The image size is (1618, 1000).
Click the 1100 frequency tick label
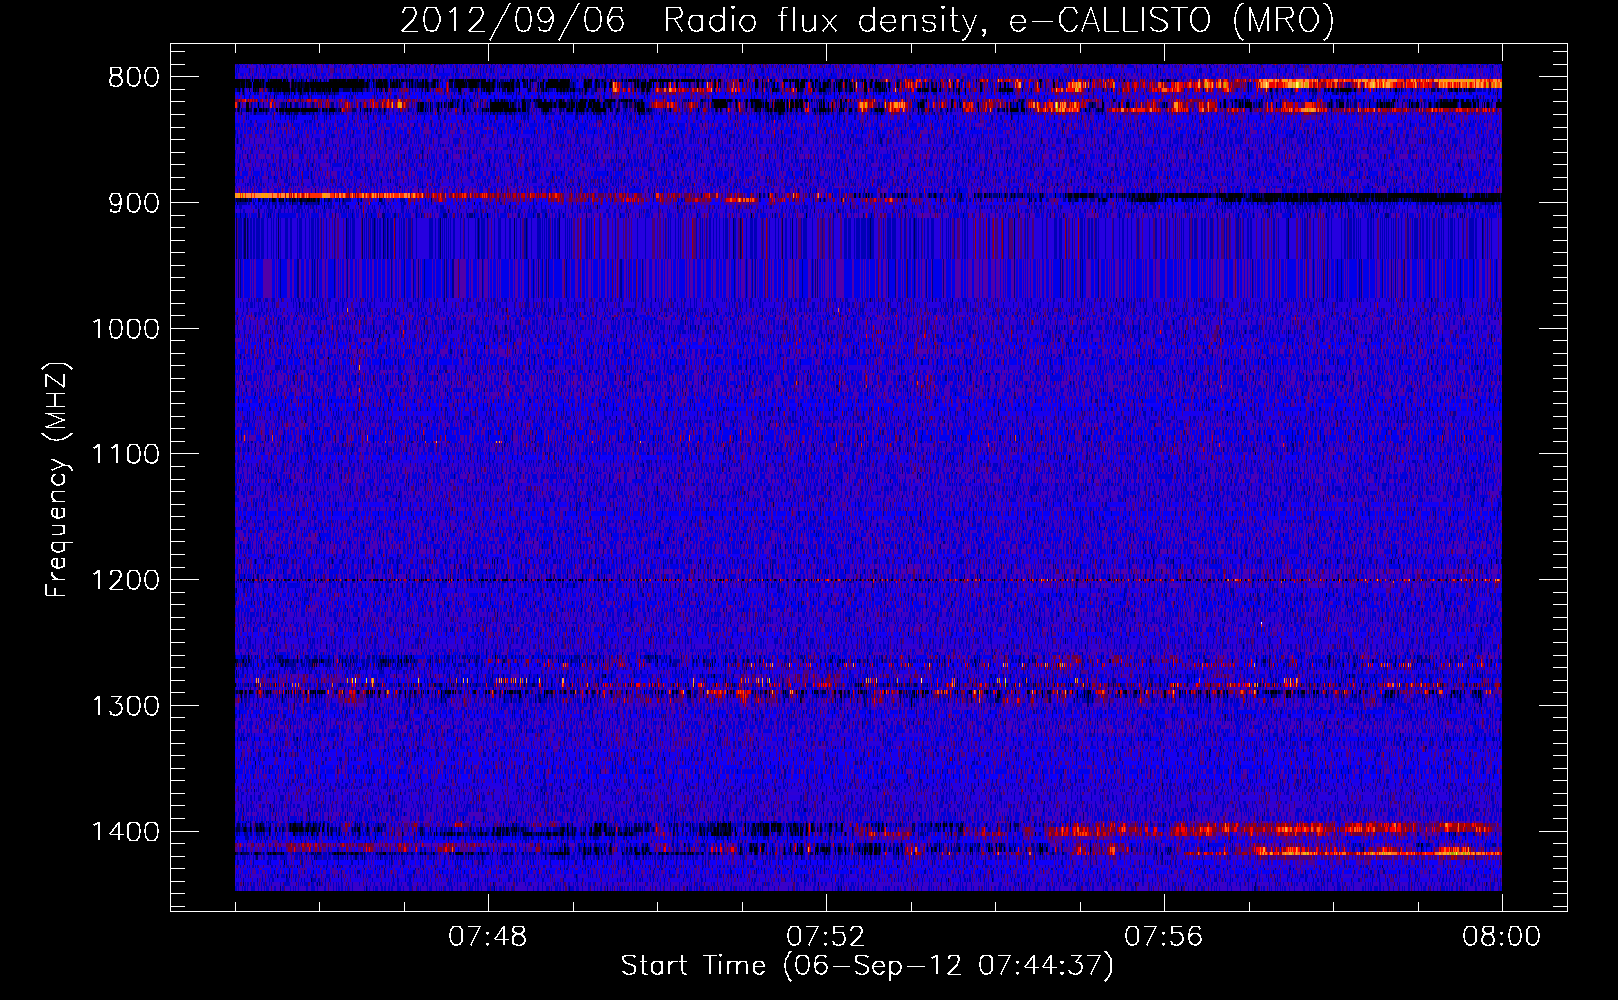(126, 455)
